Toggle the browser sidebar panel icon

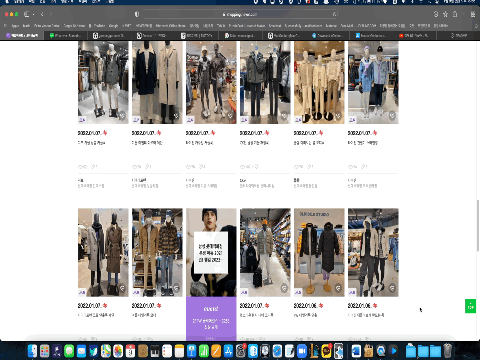click(x=27, y=14)
